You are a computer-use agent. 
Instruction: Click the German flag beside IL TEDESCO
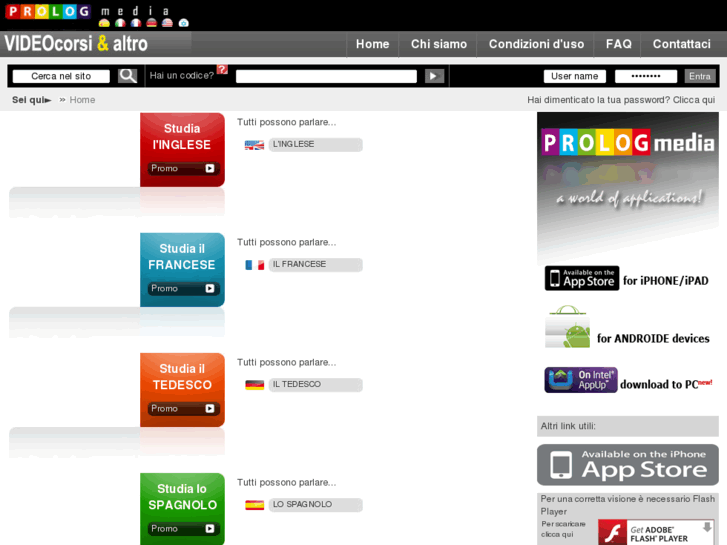pyautogui.click(x=255, y=385)
